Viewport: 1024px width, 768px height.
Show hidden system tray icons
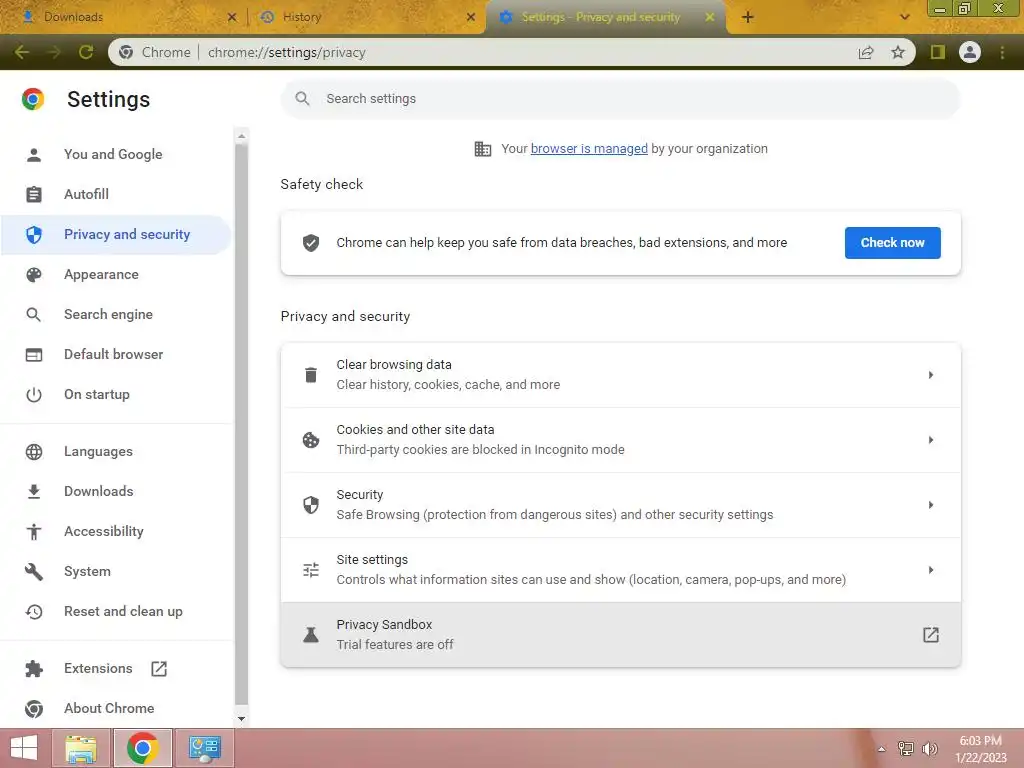pos(882,749)
